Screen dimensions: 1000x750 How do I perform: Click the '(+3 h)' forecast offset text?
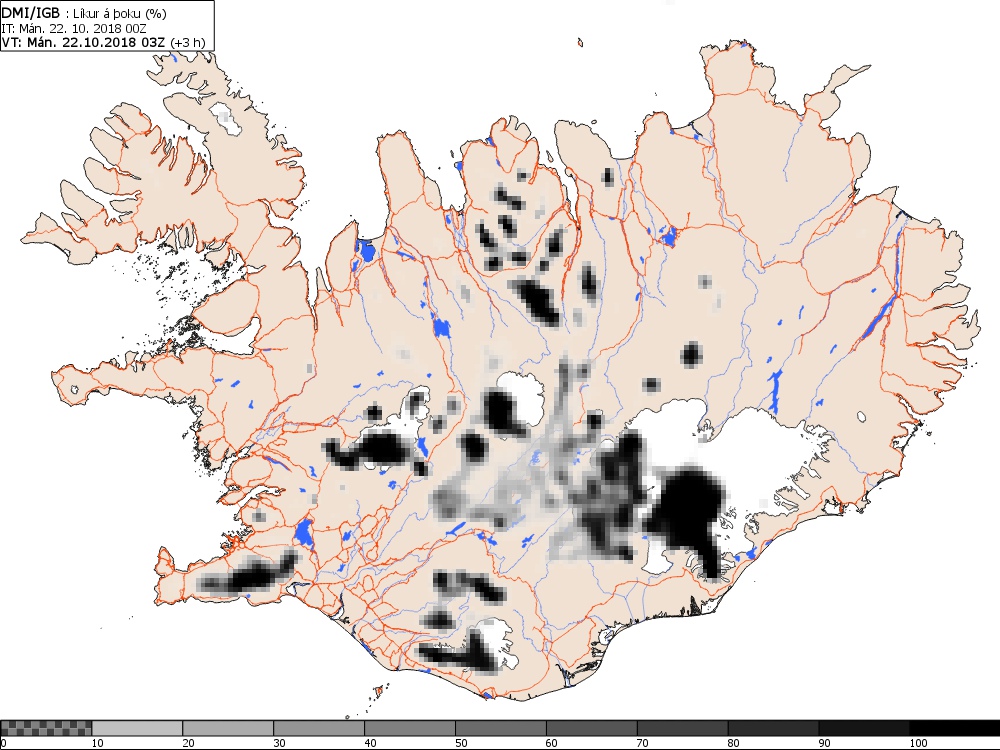coord(189,42)
